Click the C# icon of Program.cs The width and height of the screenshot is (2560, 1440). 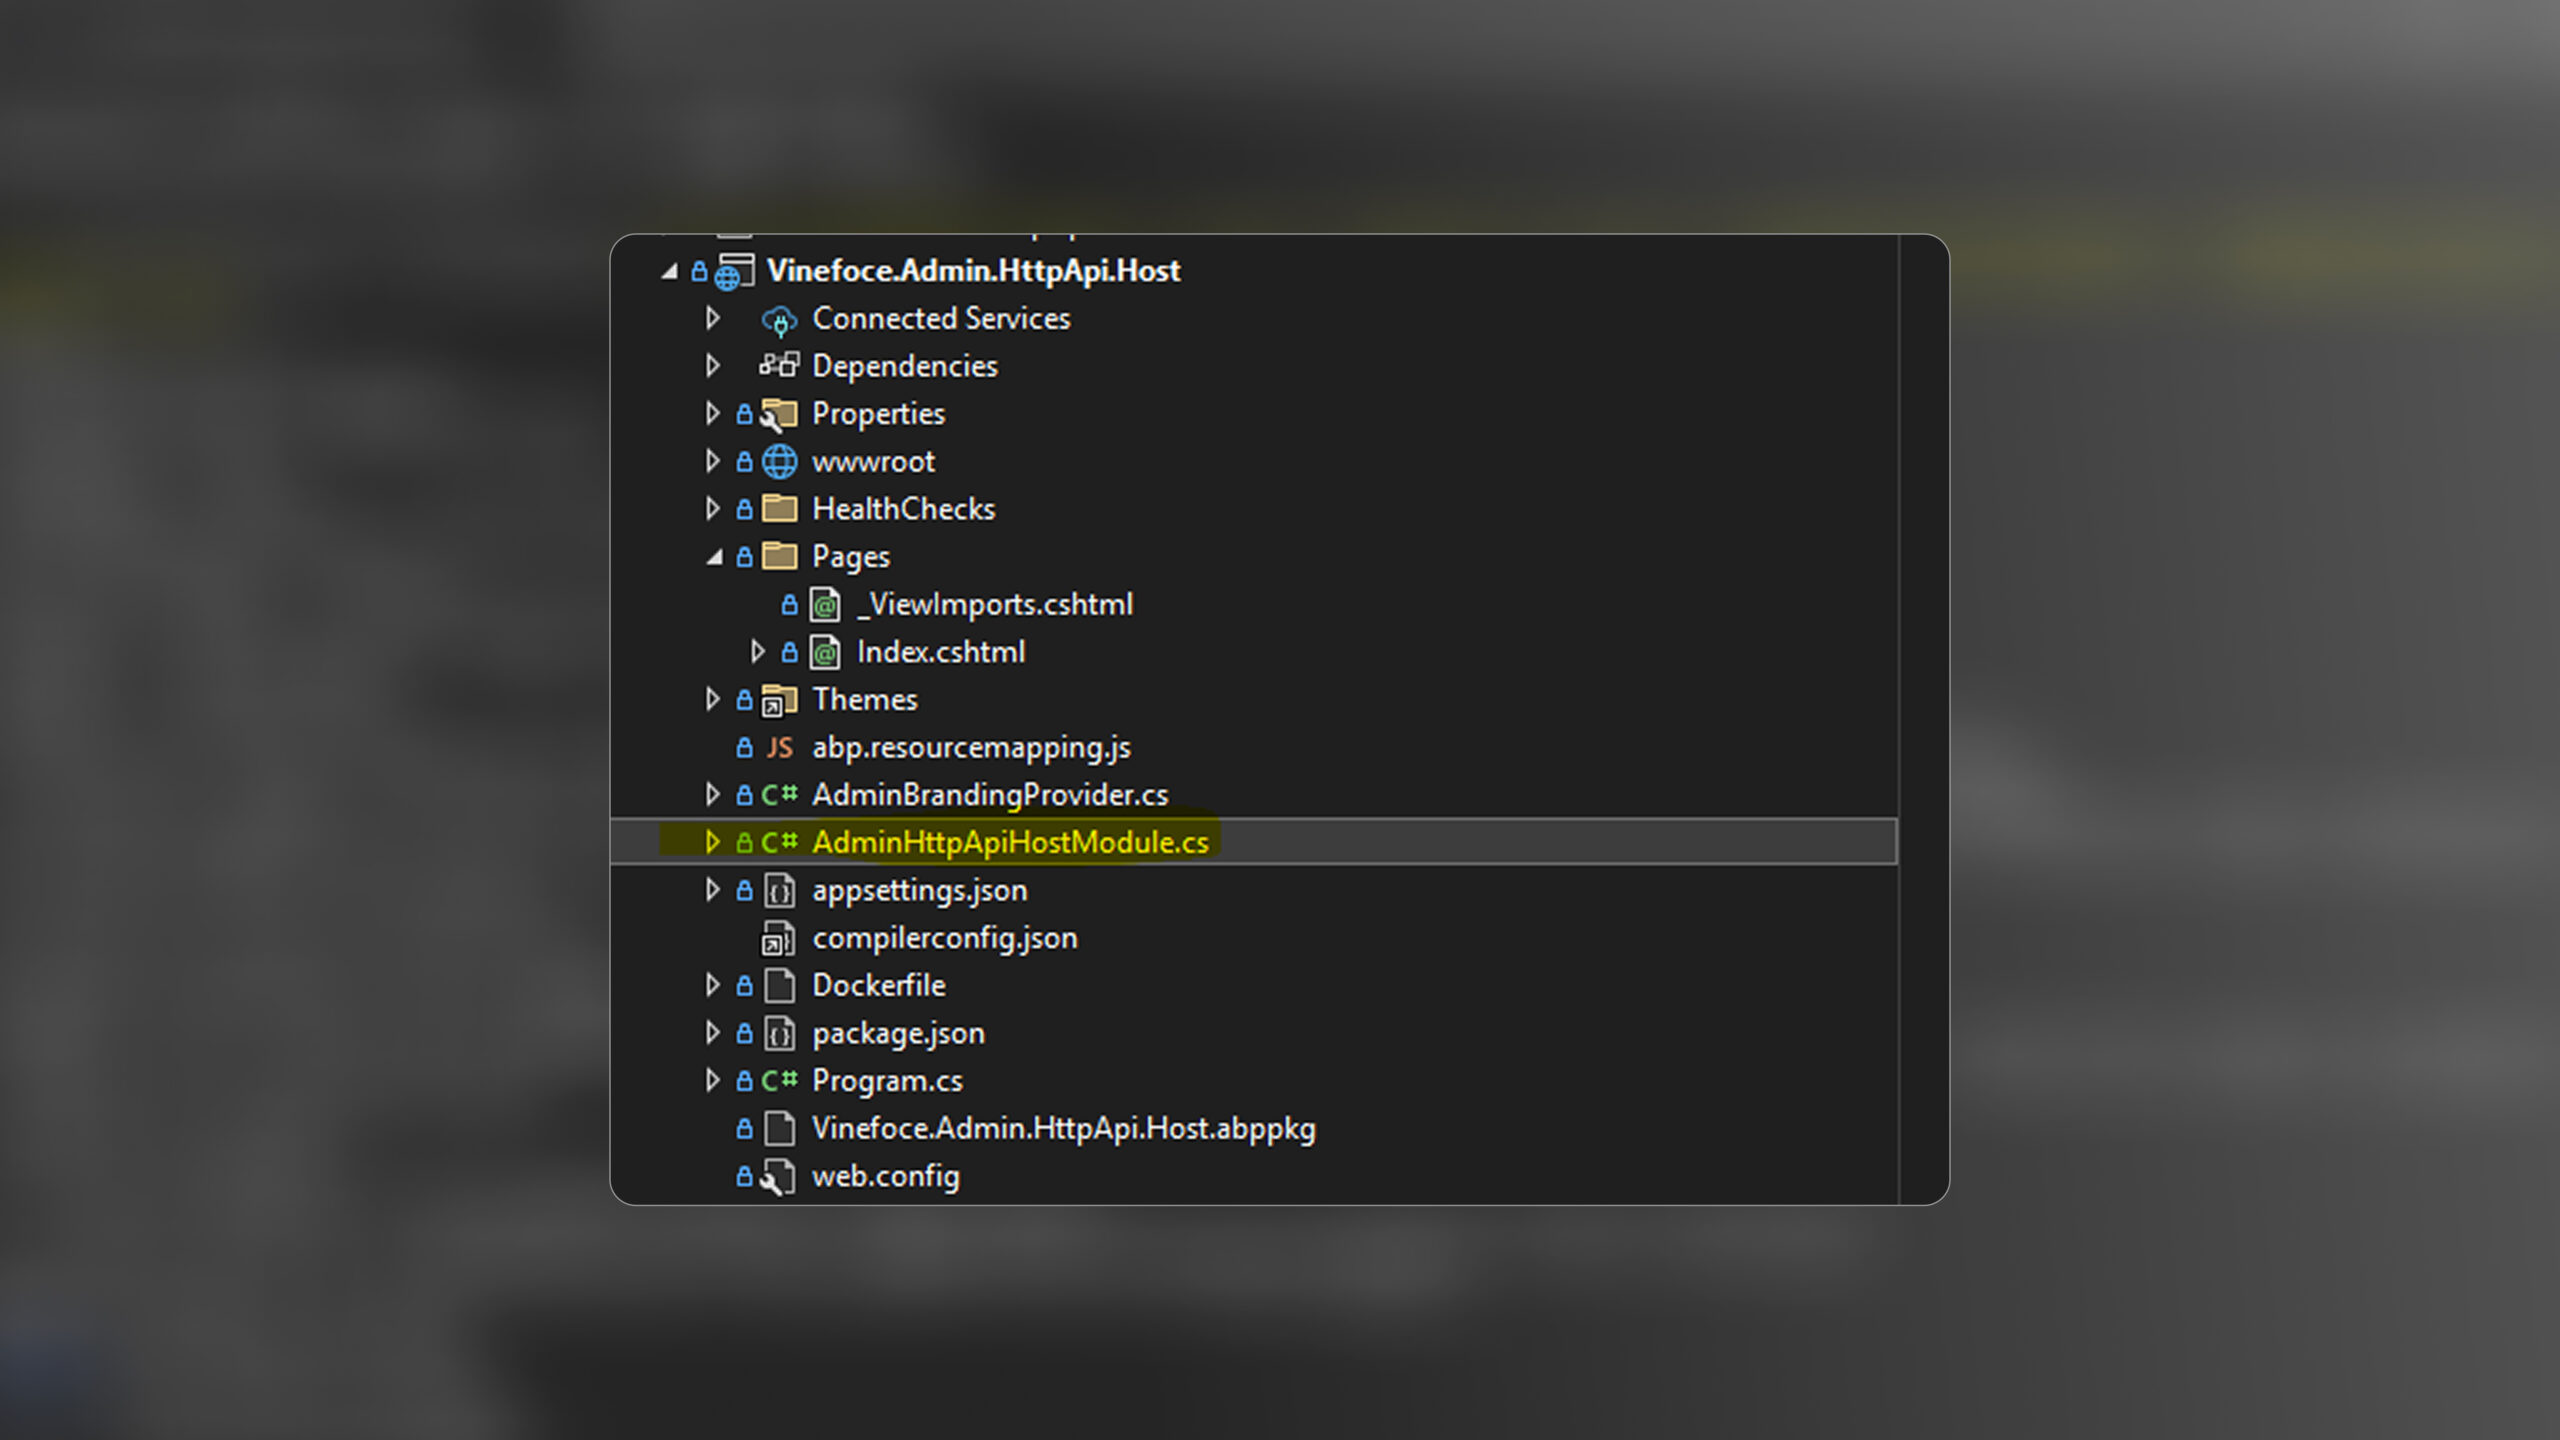click(x=779, y=1081)
